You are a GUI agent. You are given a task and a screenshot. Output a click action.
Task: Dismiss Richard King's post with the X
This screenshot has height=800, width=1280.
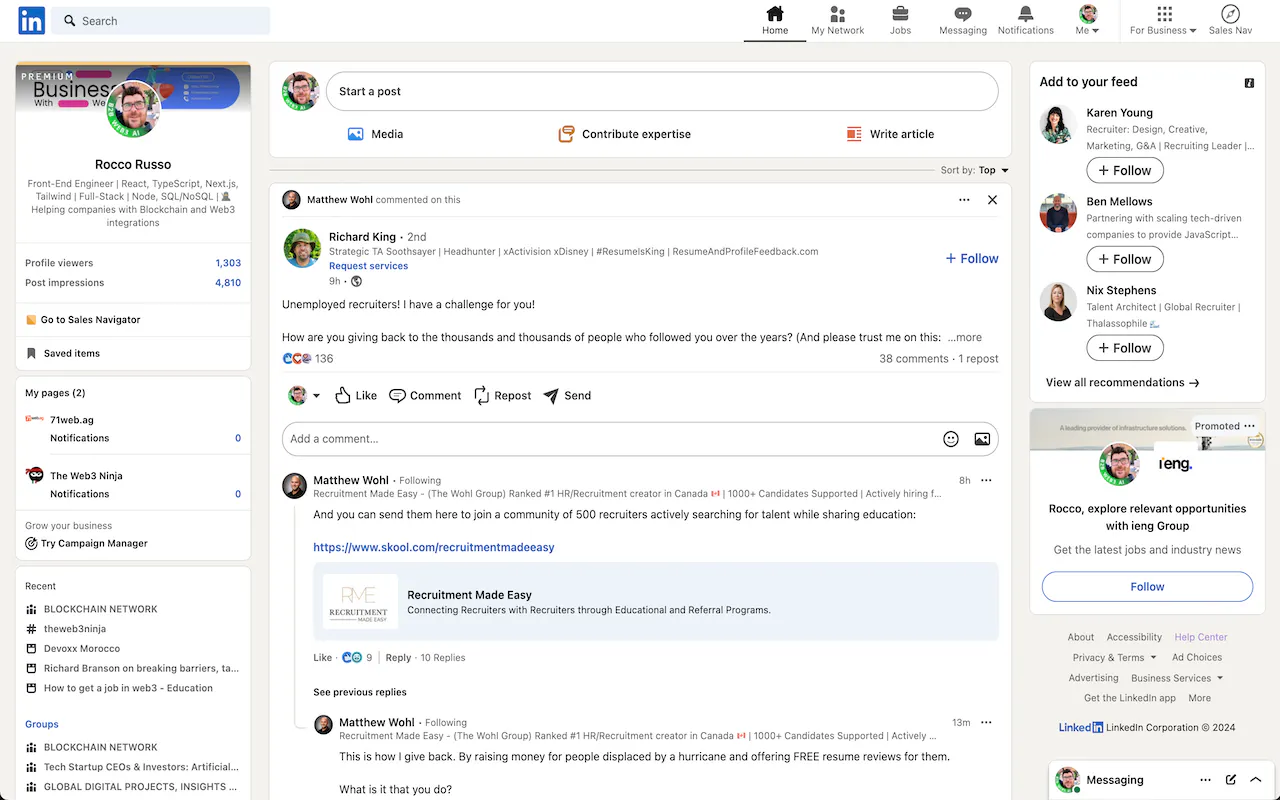coord(992,200)
